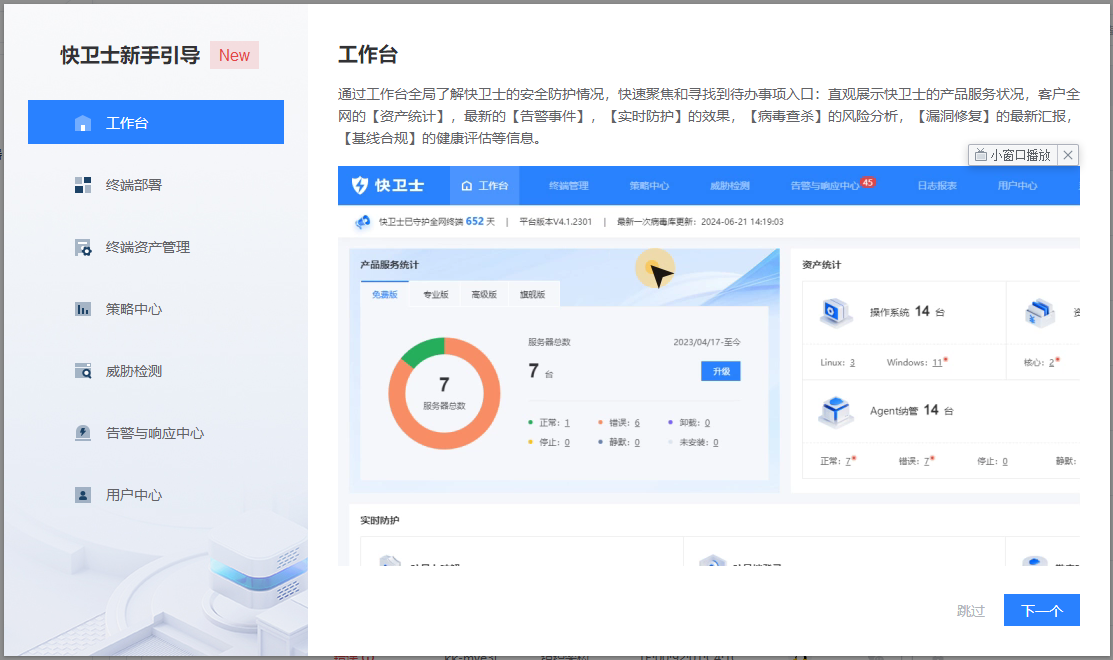Click the Windows count link 11
The height and width of the screenshot is (660, 1113).
(937, 362)
